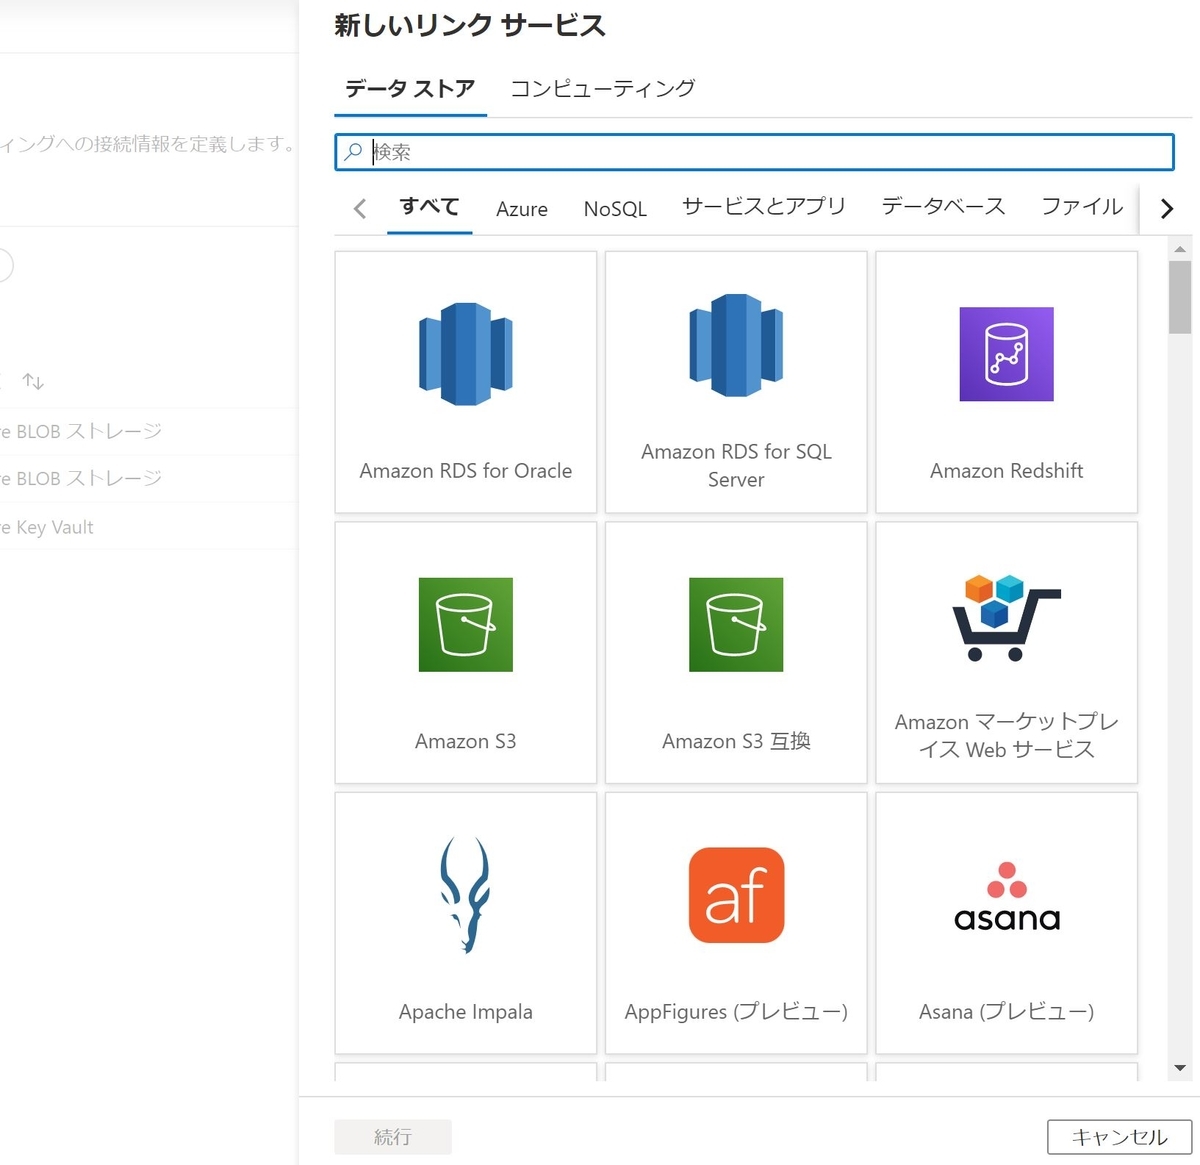Focus the 検索 search field

pyautogui.click(x=754, y=152)
